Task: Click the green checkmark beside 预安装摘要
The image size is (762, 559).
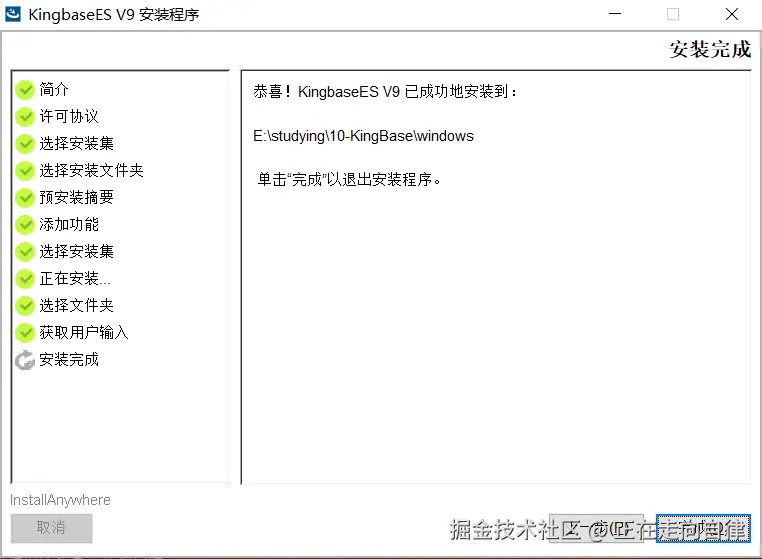Action: point(25,197)
